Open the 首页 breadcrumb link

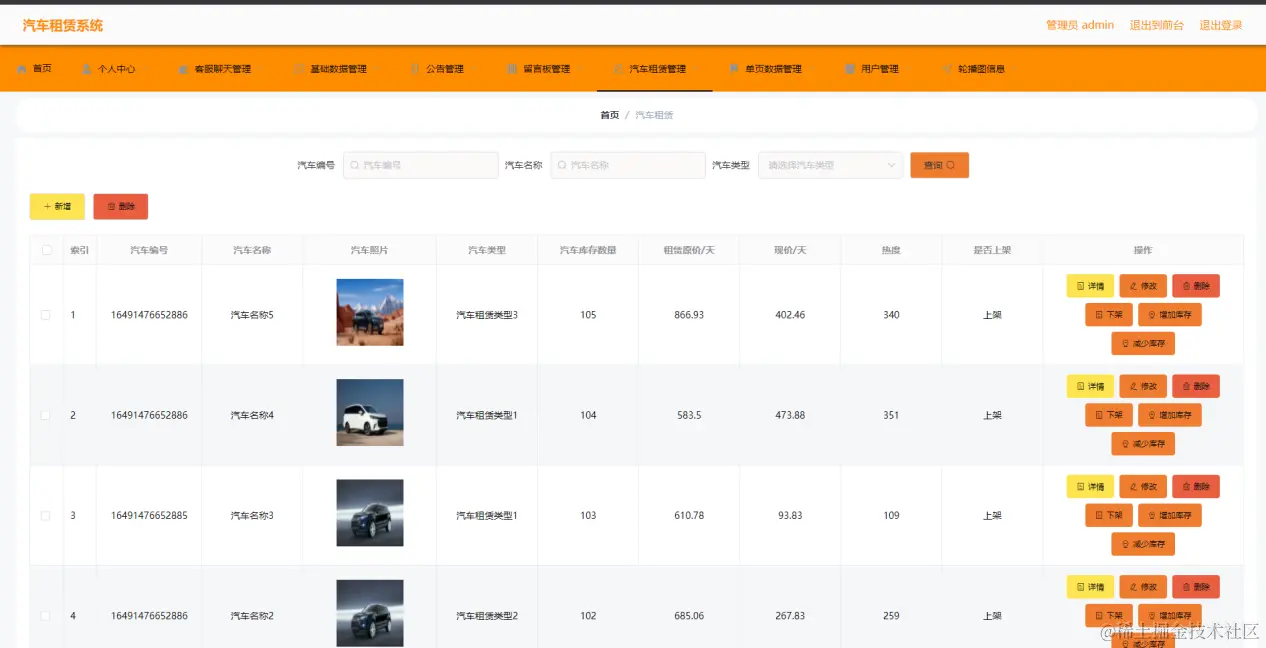(x=609, y=114)
